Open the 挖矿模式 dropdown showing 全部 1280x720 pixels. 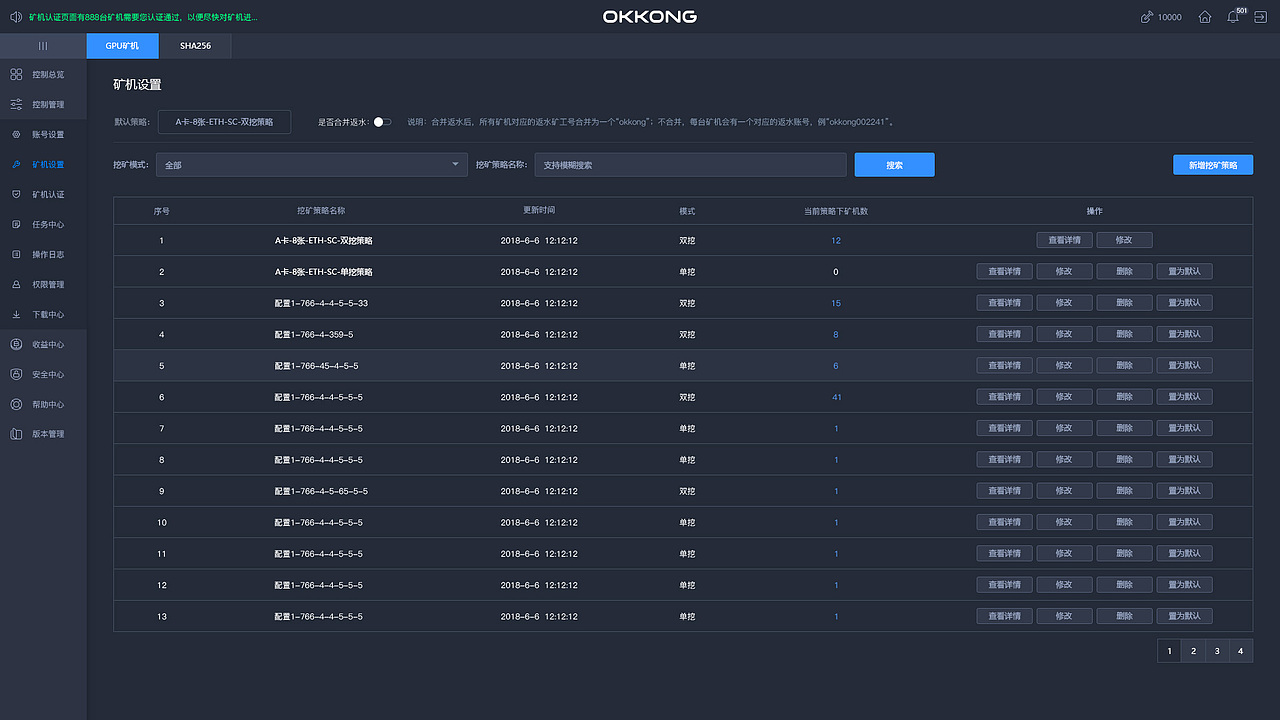point(311,164)
